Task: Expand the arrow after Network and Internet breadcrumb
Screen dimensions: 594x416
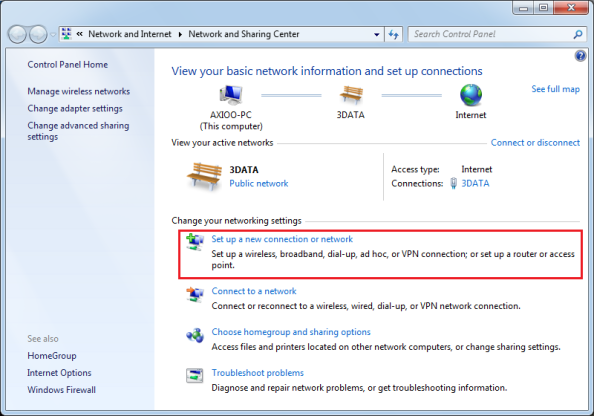Action: point(180,34)
